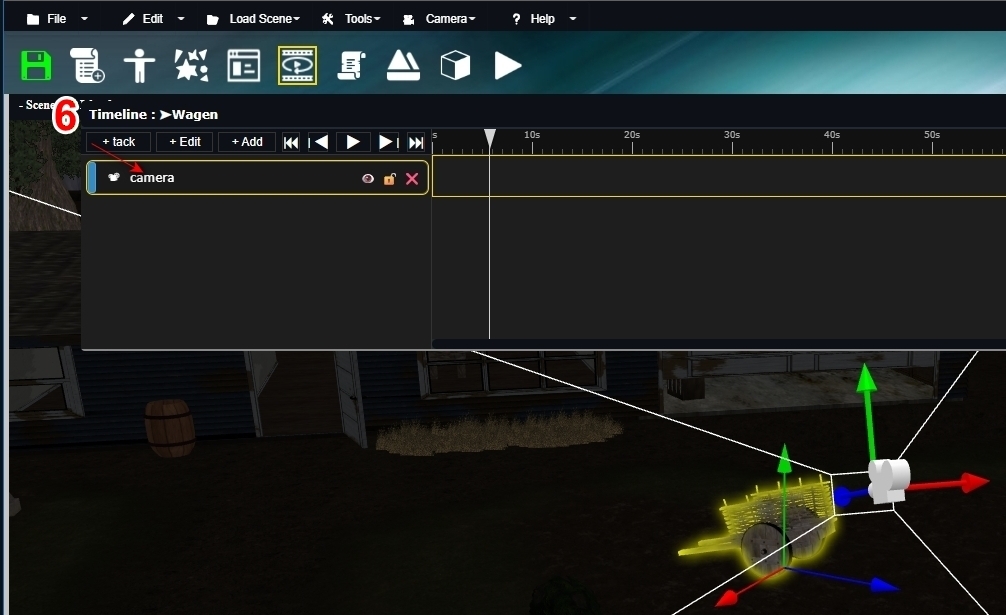This screenshot has height=615, width=1006.
Task: Click the highlighted timeline film icon
Action: tap(297, 66)
